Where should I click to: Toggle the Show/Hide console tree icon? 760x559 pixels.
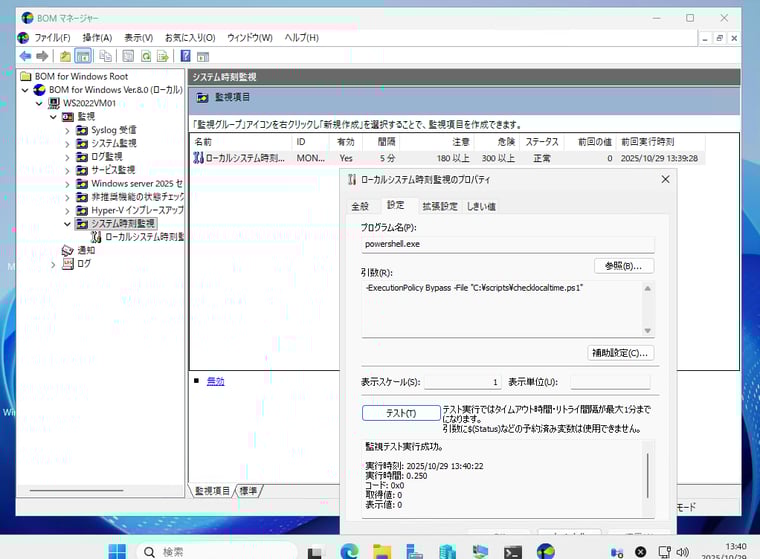83,56
